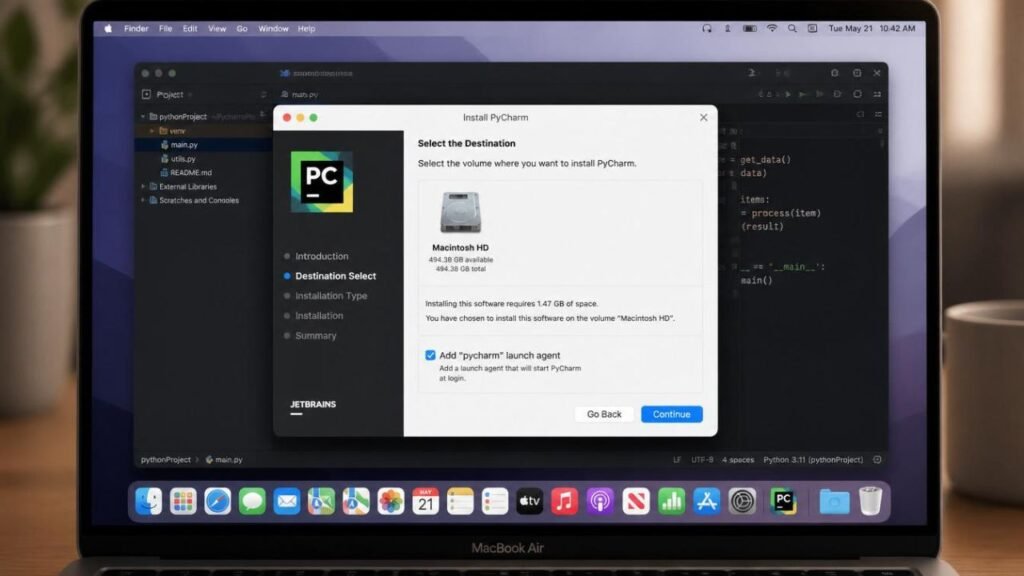Image resolution: width=1024 pixels, height=576 pixels.
Task: Open the Finder menu
Action: pyautogui.click(x=136, y=29)
